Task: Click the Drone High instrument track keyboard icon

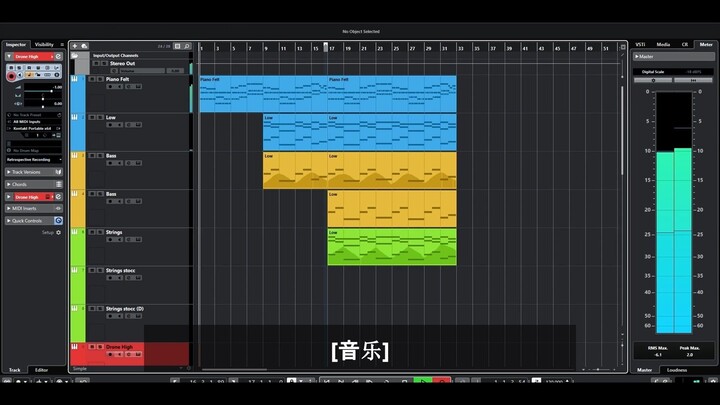Action: (x=74, y=347)
